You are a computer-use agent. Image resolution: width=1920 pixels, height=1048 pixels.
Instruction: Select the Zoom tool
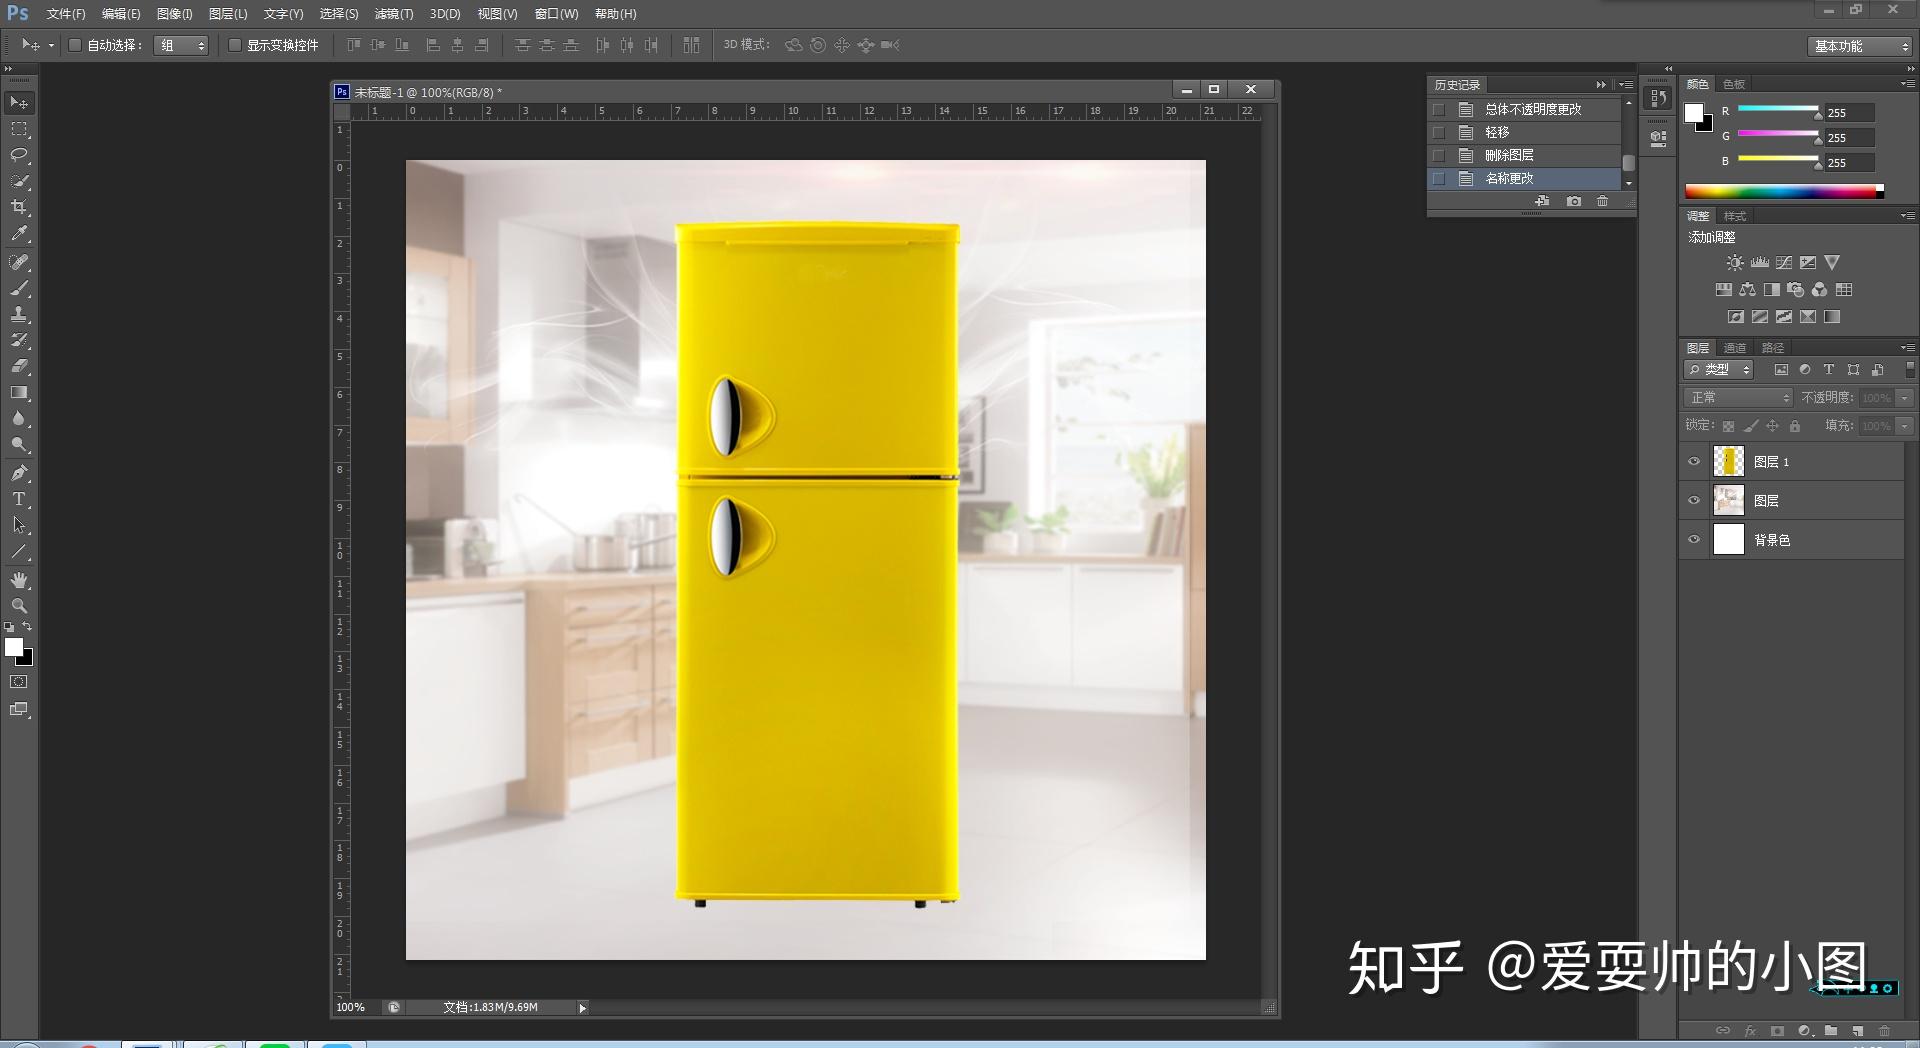(x=17, y=605)
